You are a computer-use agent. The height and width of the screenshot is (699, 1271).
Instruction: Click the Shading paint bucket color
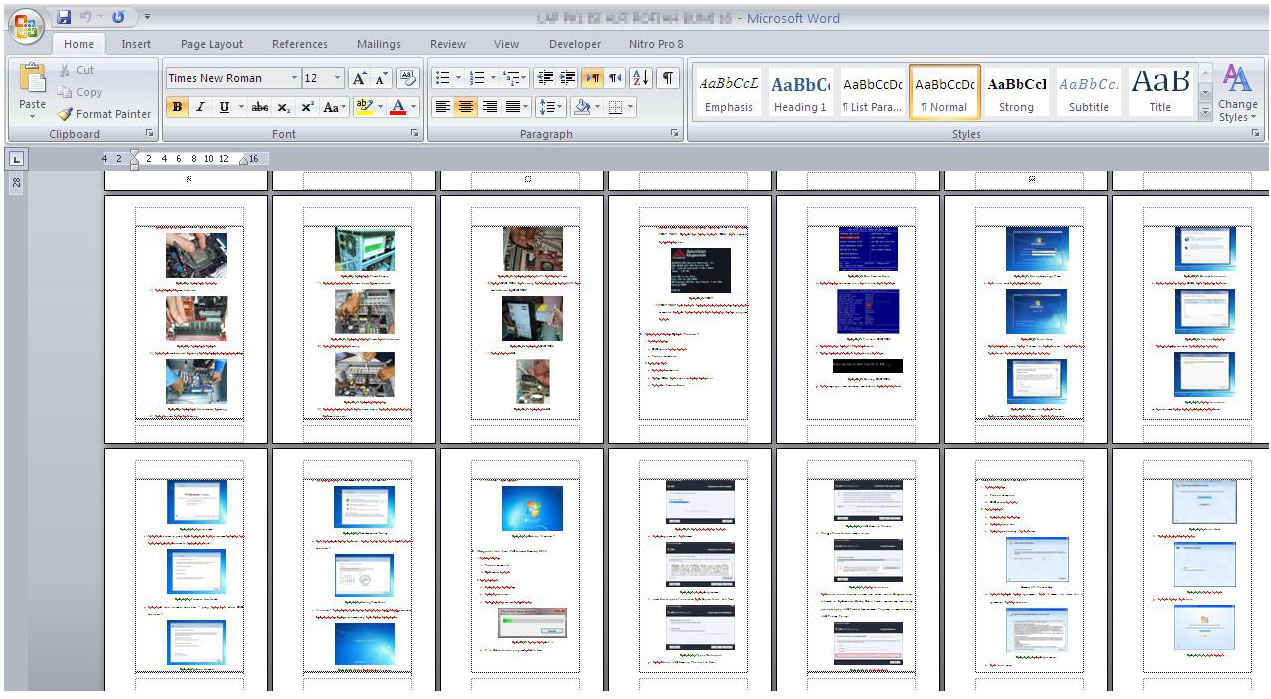click(x=582, y=107)
